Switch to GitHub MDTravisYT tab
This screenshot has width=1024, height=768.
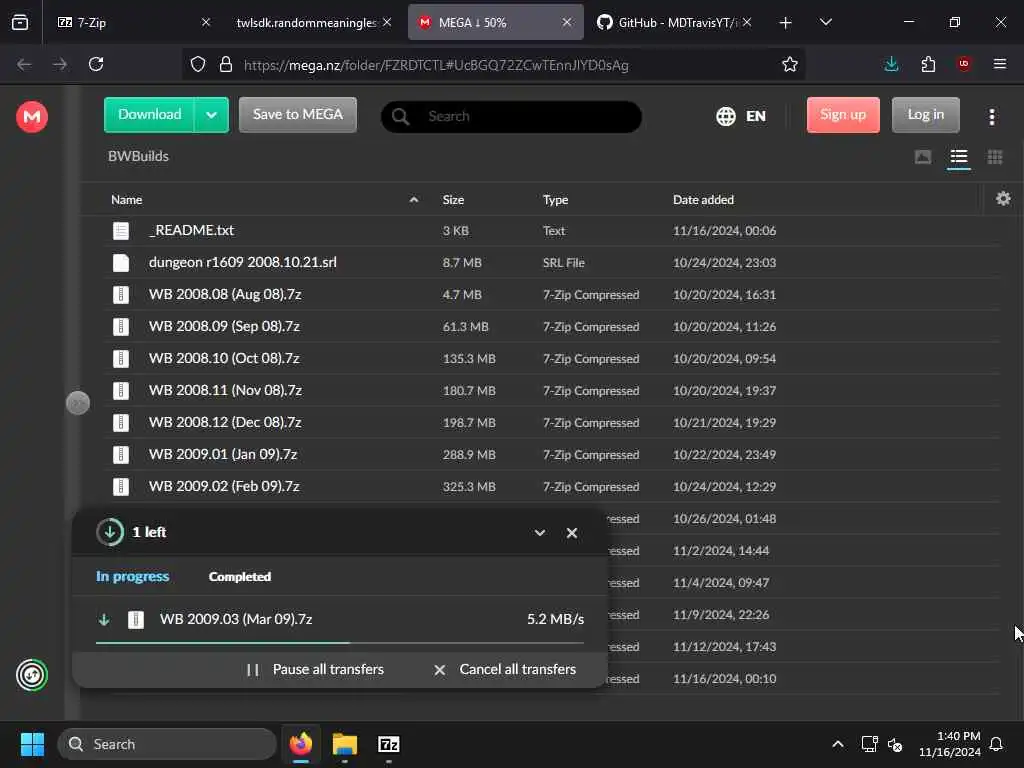672,22
